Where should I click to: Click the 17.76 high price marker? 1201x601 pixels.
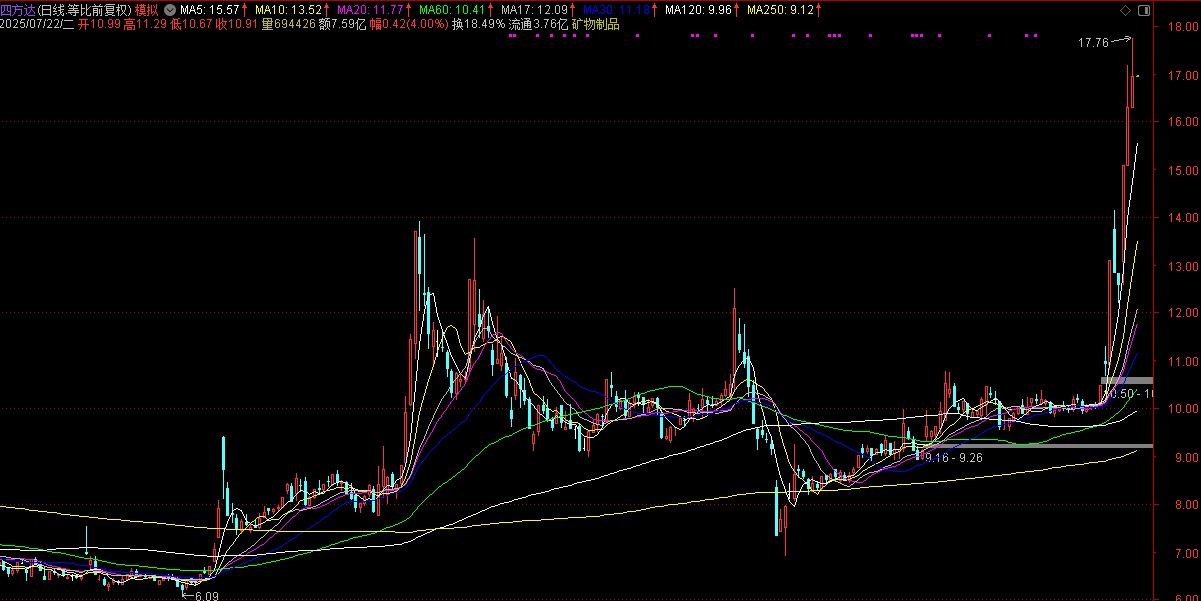1094,43
